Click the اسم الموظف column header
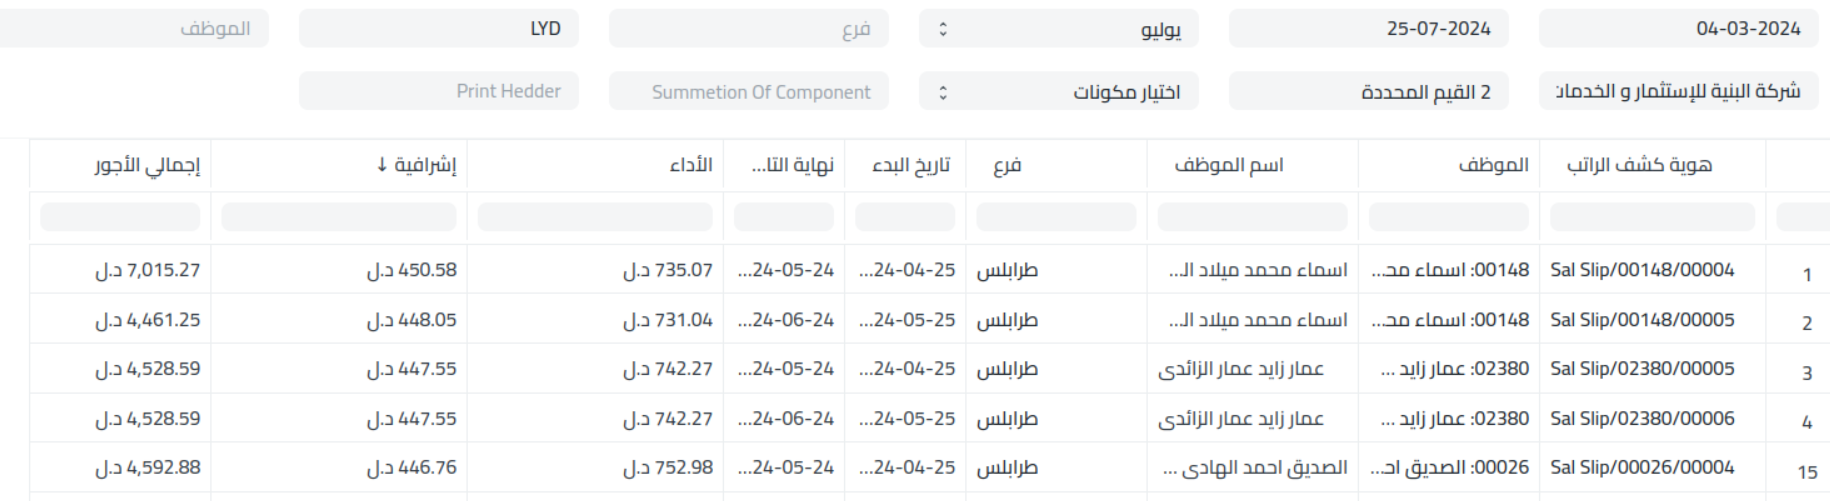Viewport: 1830px width, 501px height. click(1228, 165)
